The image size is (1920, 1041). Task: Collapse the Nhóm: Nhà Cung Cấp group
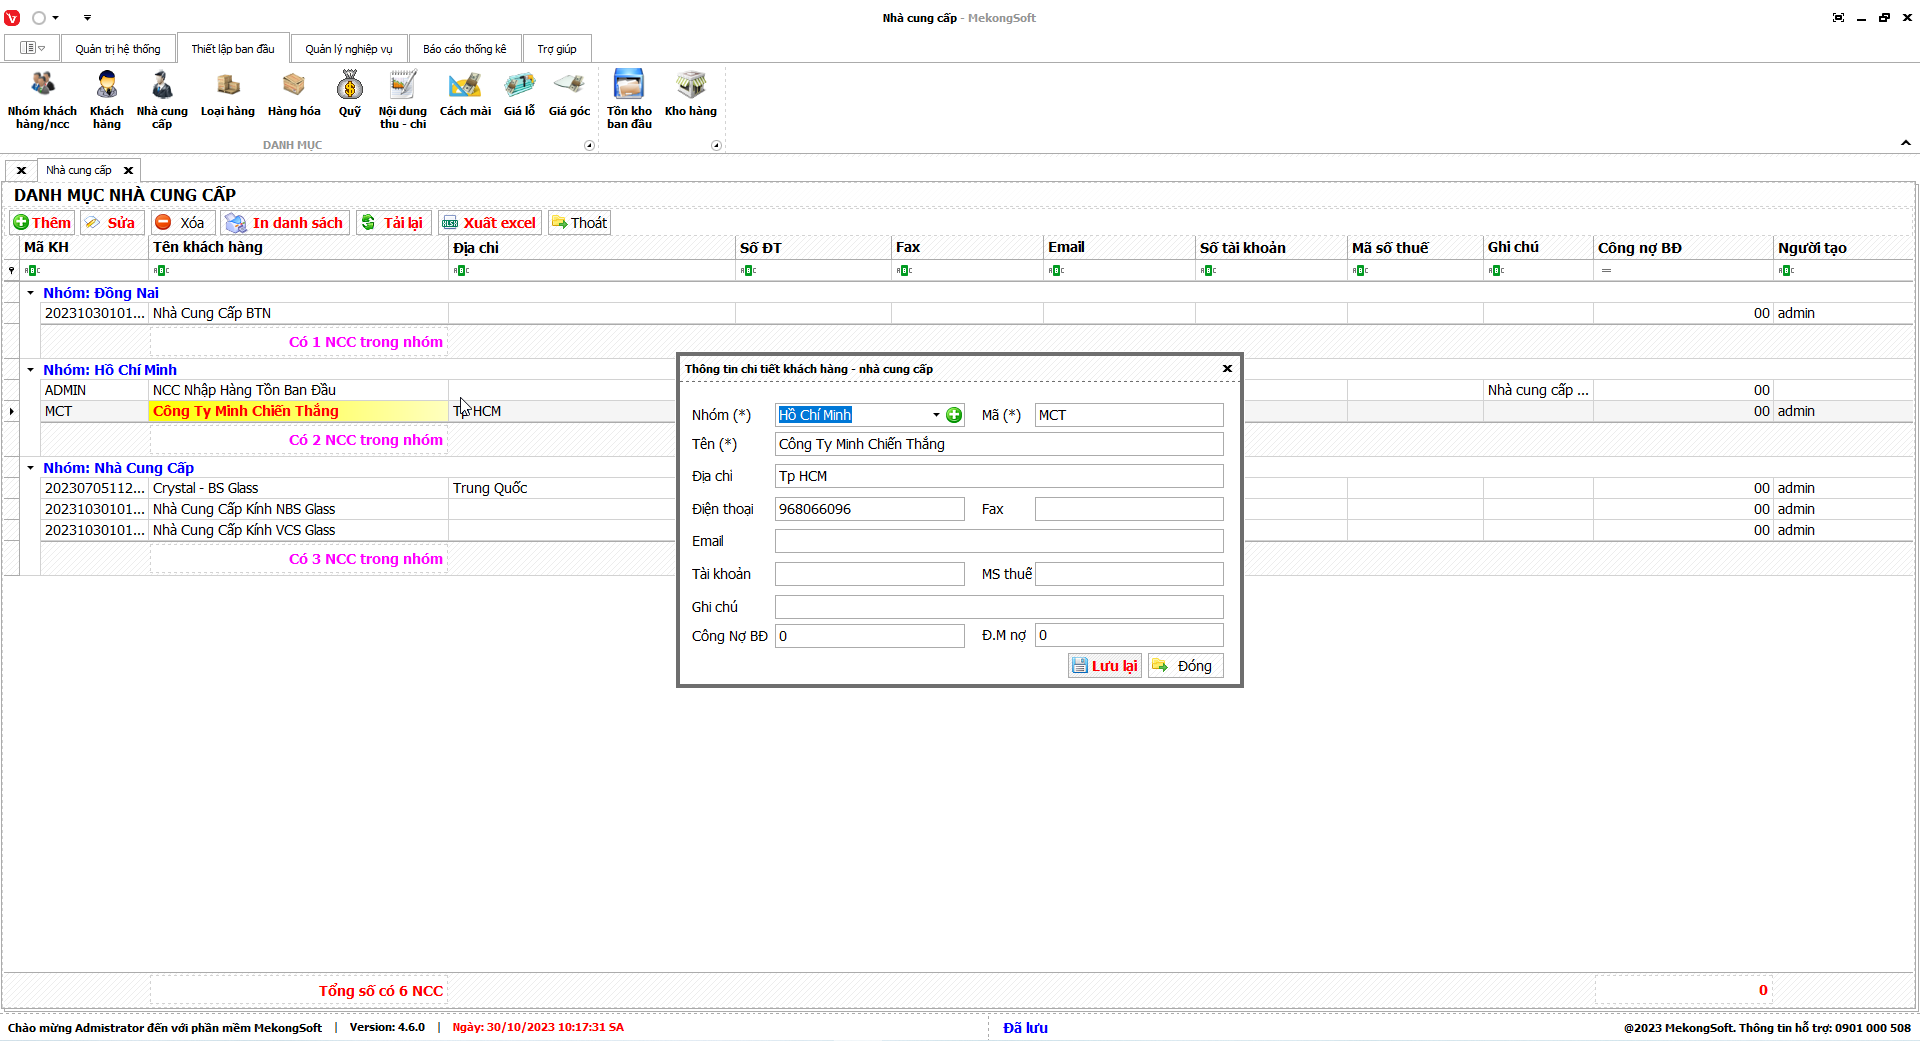pos(31,468)
